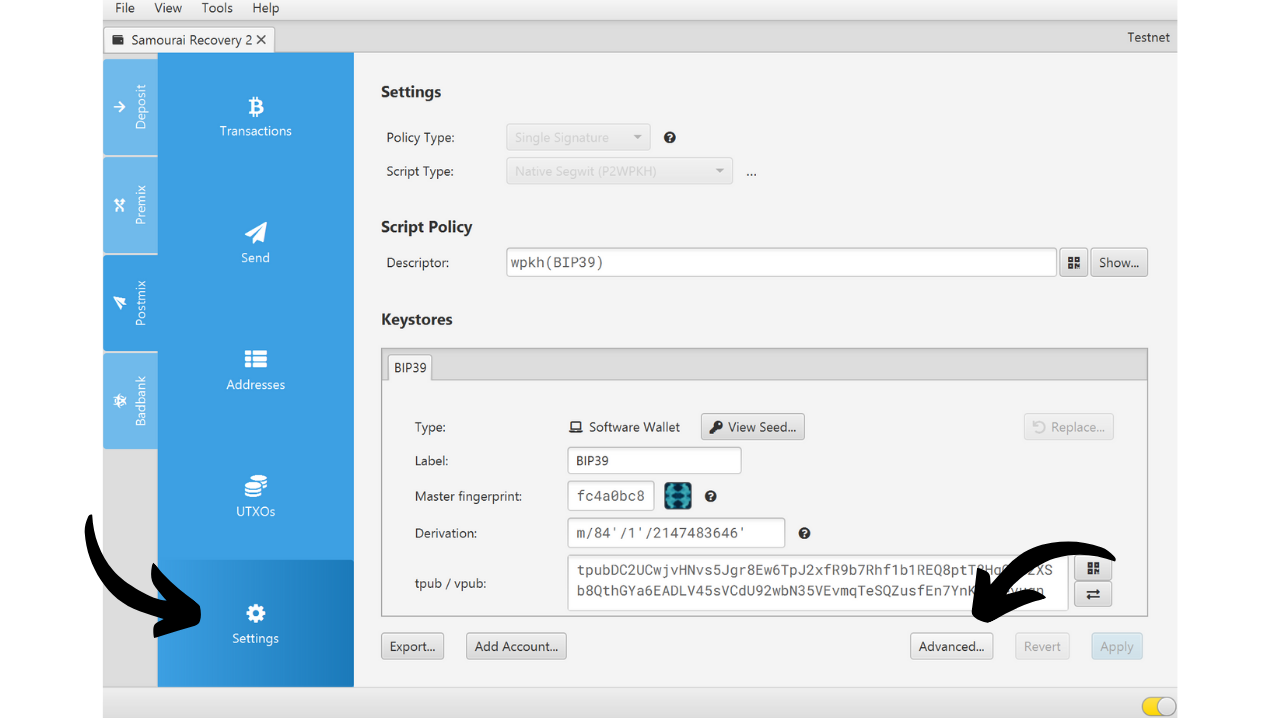
Task: Click the "Policy Type:" label
Action: click(421, 138)
